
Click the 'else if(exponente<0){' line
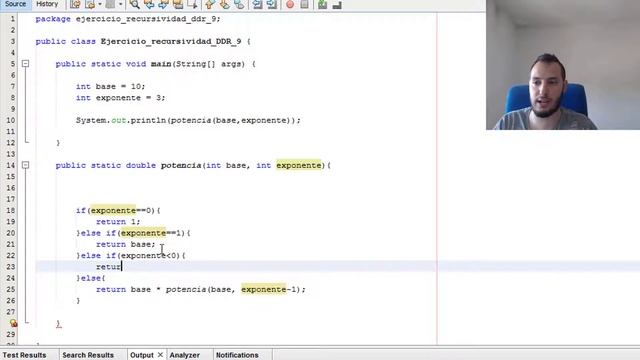[x=131, y=256]
